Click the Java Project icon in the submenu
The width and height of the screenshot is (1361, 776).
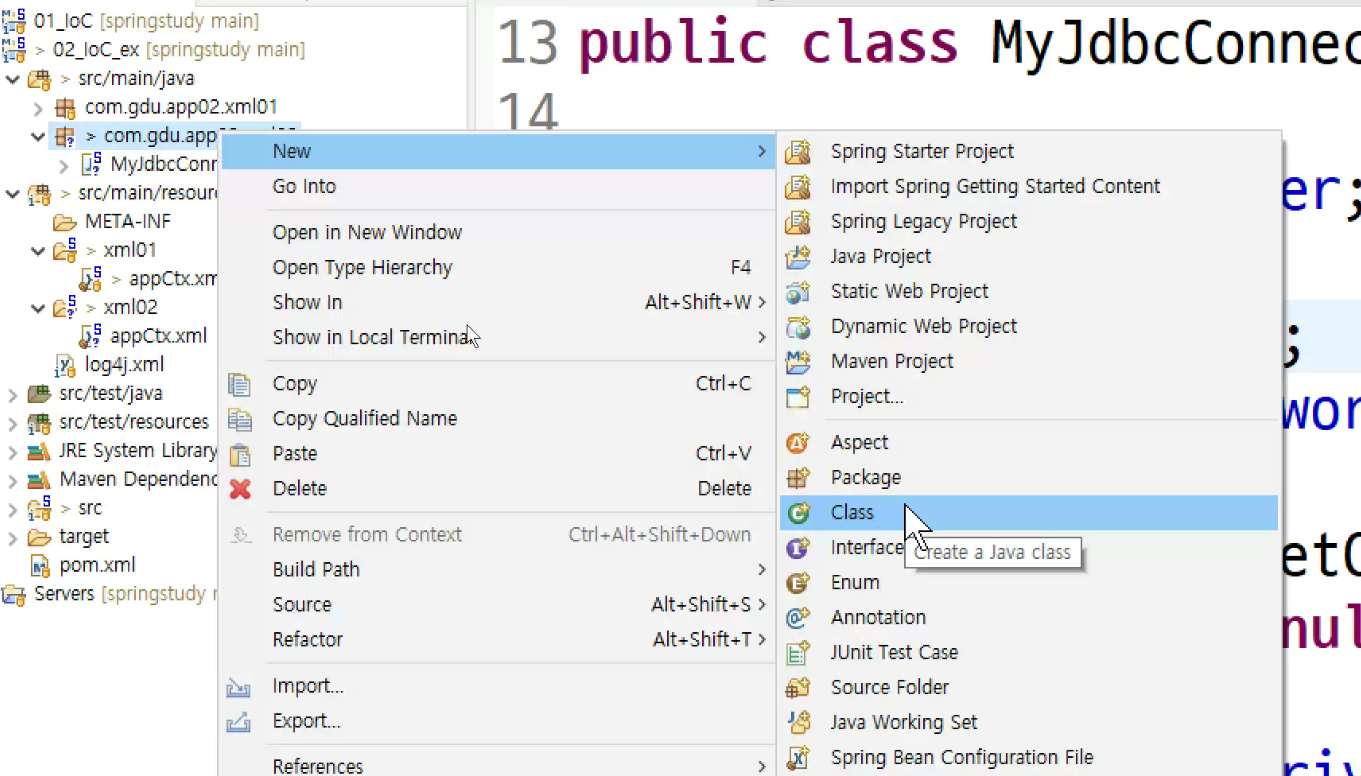point(797,257)
